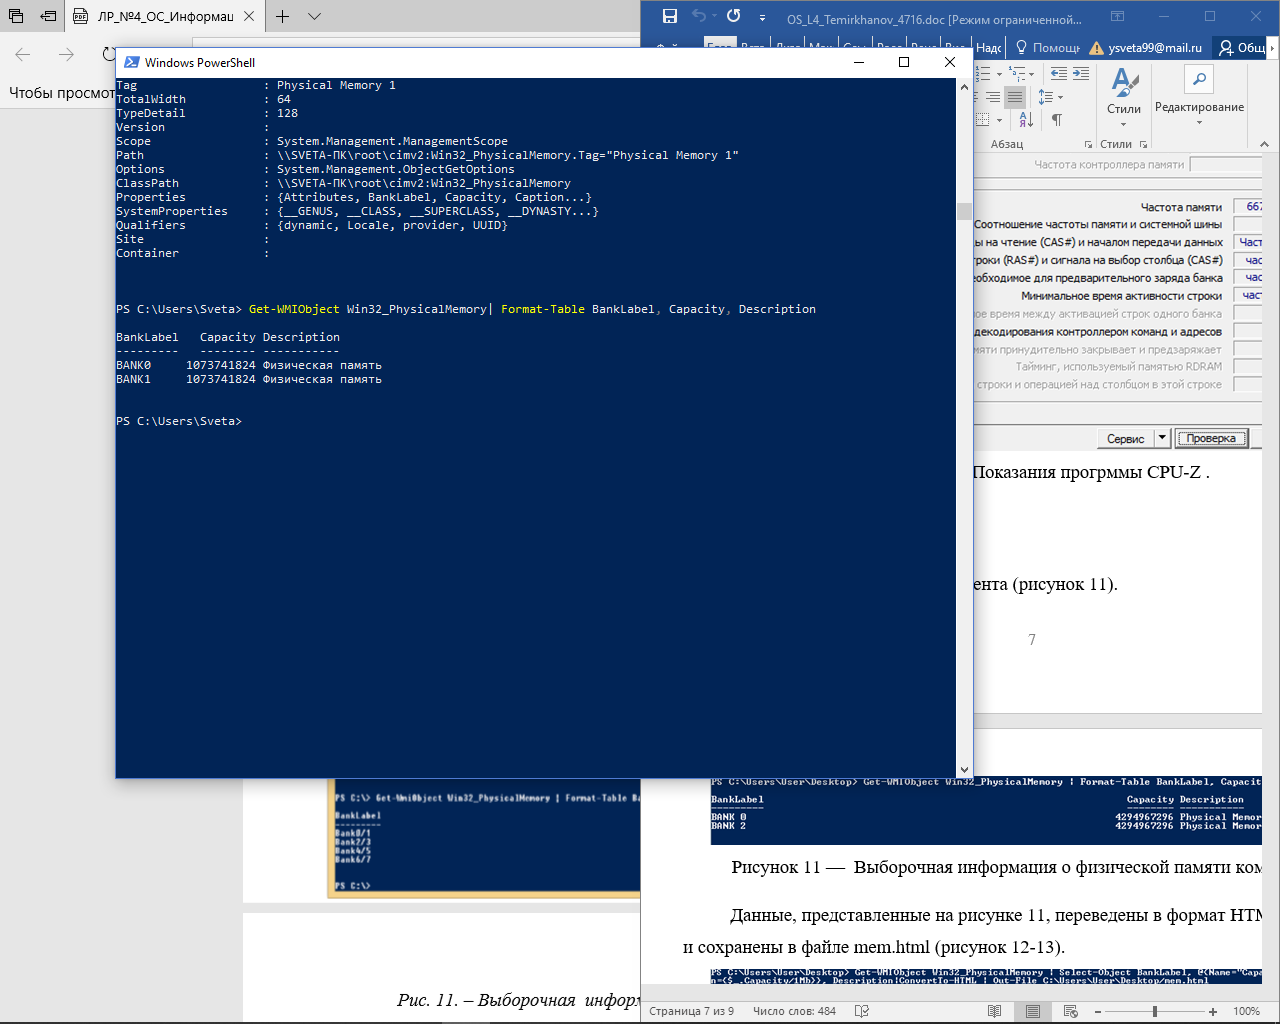Click the Проверка button
Screen dimensions: 1280x1024
(x=1212, y=438)
